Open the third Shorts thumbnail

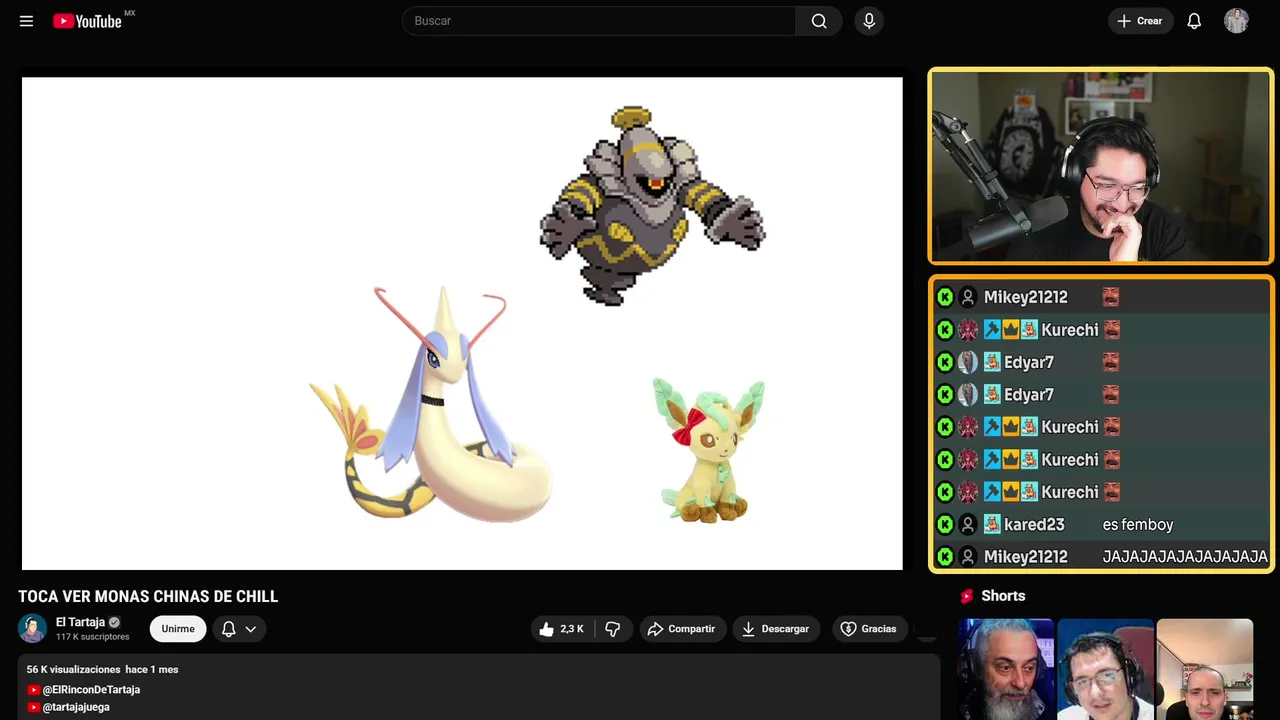[1204, 669]
